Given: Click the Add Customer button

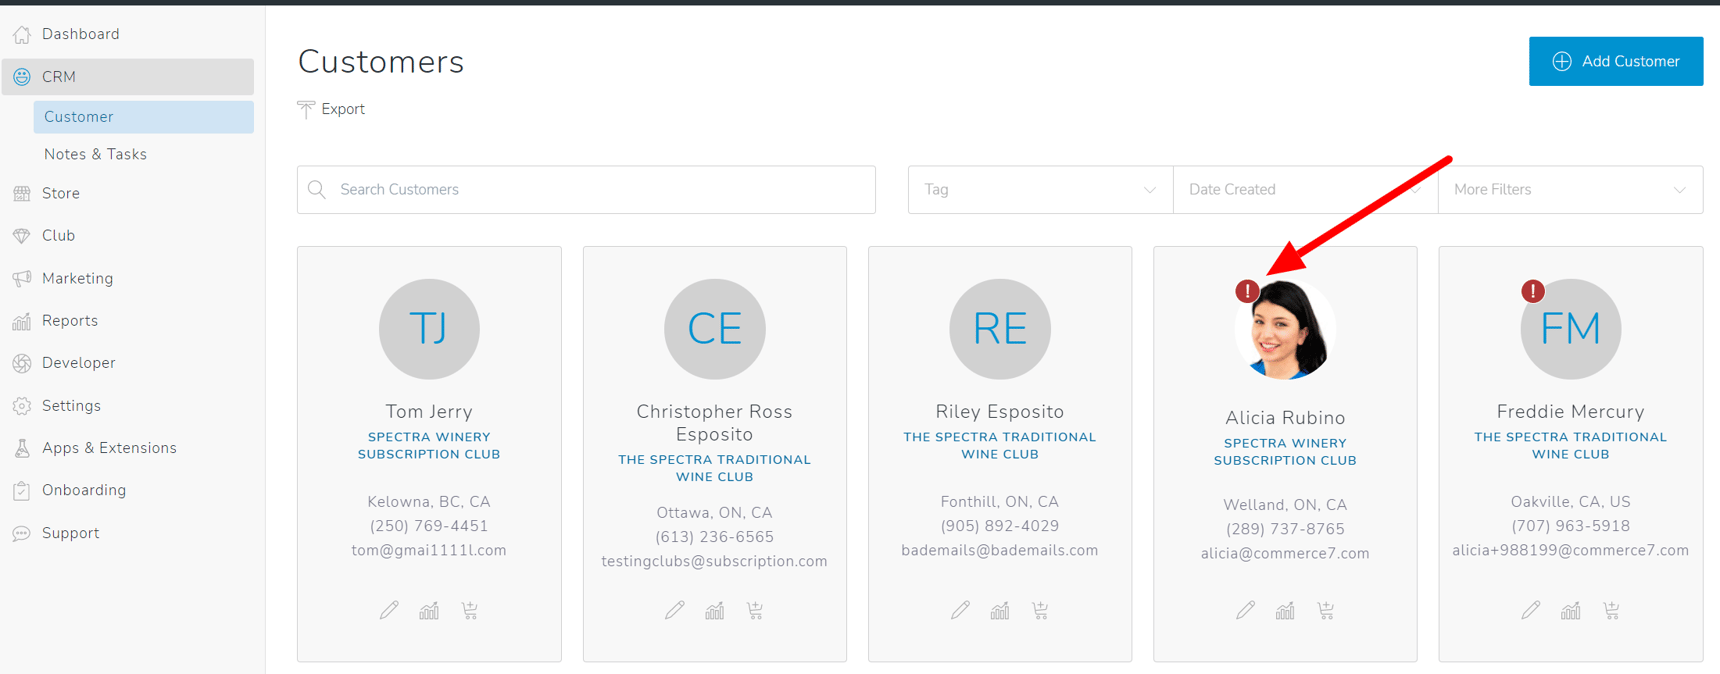Looking at the screenshot, I should pyautogui.click(x=1615, y=61).
